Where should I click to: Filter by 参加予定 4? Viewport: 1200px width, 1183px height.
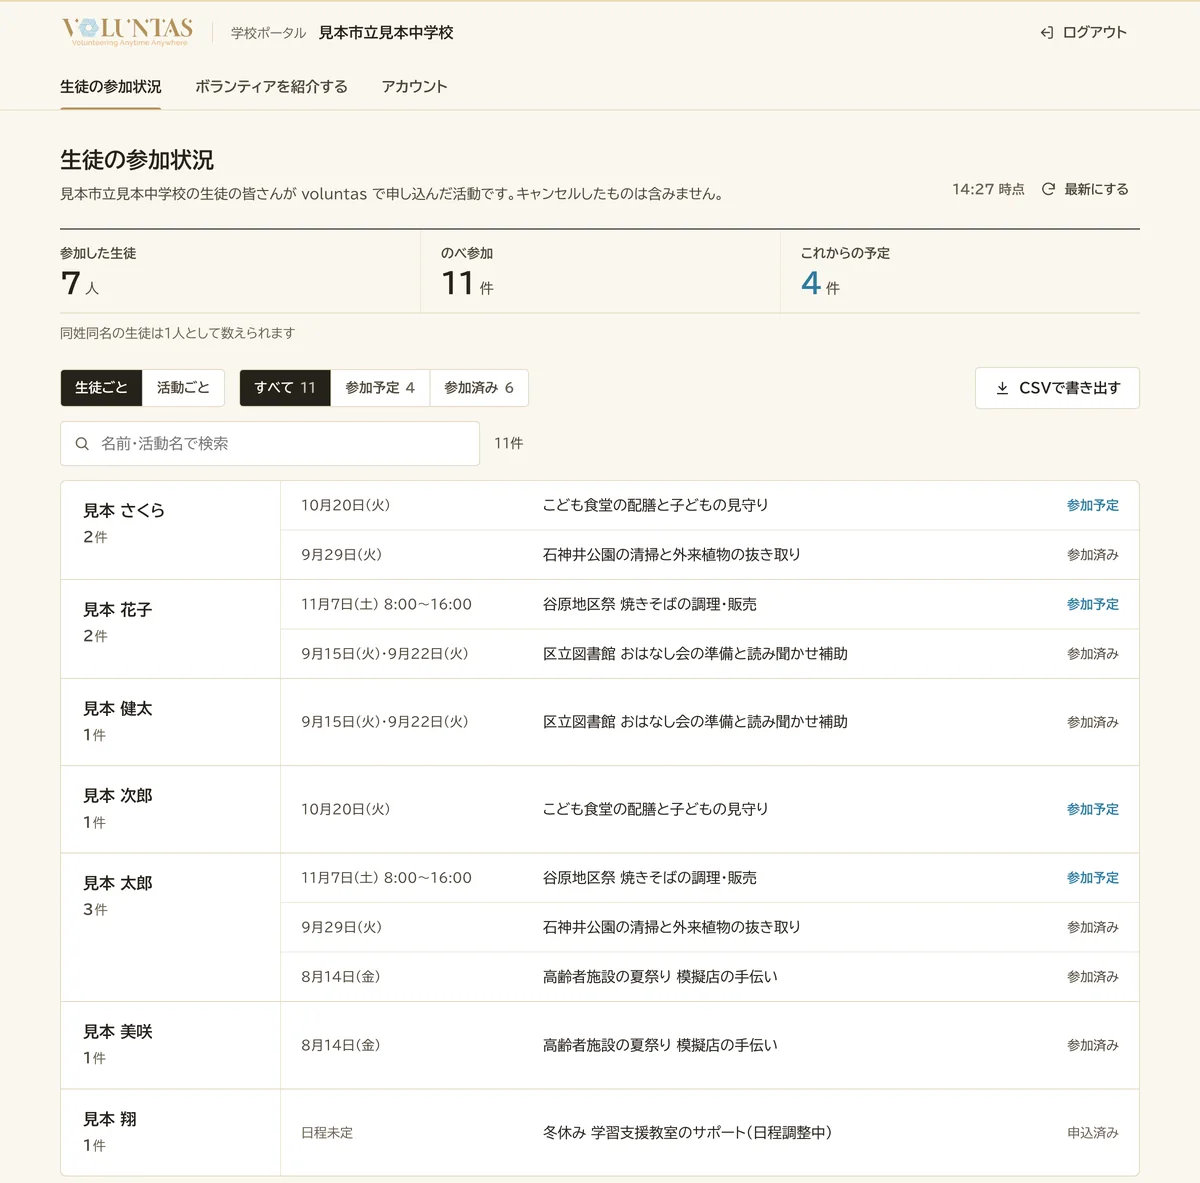[x=380, y=388]
